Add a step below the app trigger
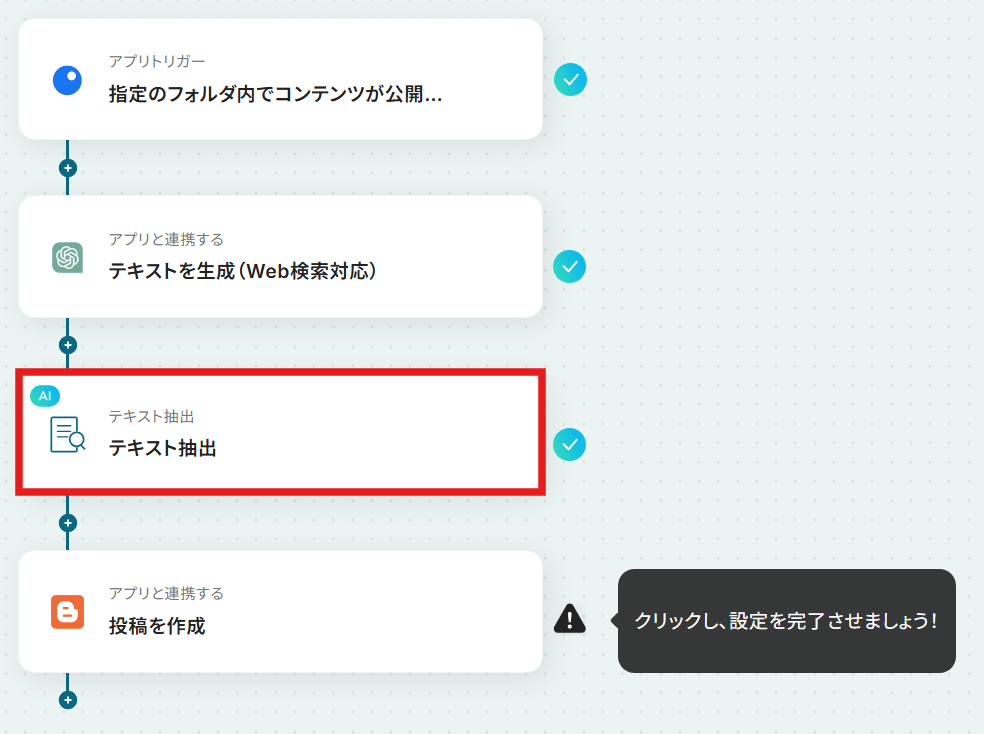This screenshot has width=984, height=734. point(68,168)
